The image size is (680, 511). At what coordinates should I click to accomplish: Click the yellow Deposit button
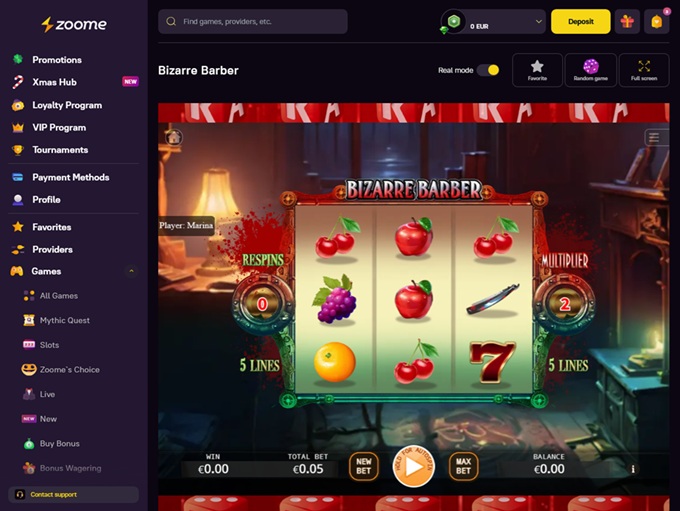[580, 21]
